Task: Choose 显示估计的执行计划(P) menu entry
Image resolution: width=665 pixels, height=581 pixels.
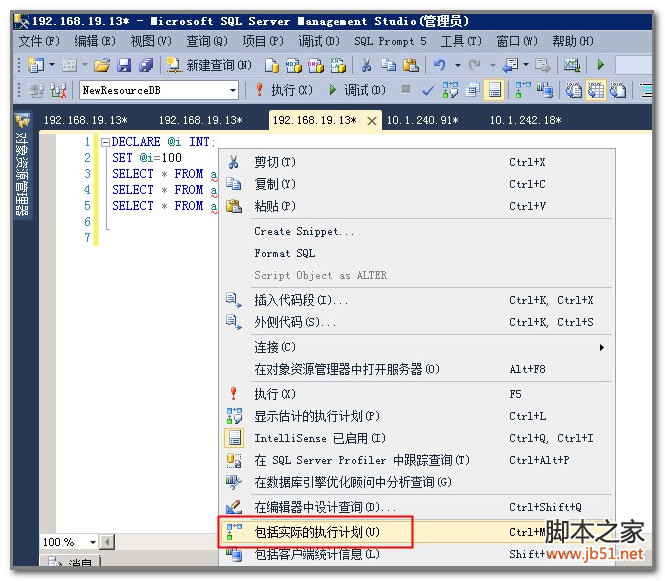Action: coord(417,416)
